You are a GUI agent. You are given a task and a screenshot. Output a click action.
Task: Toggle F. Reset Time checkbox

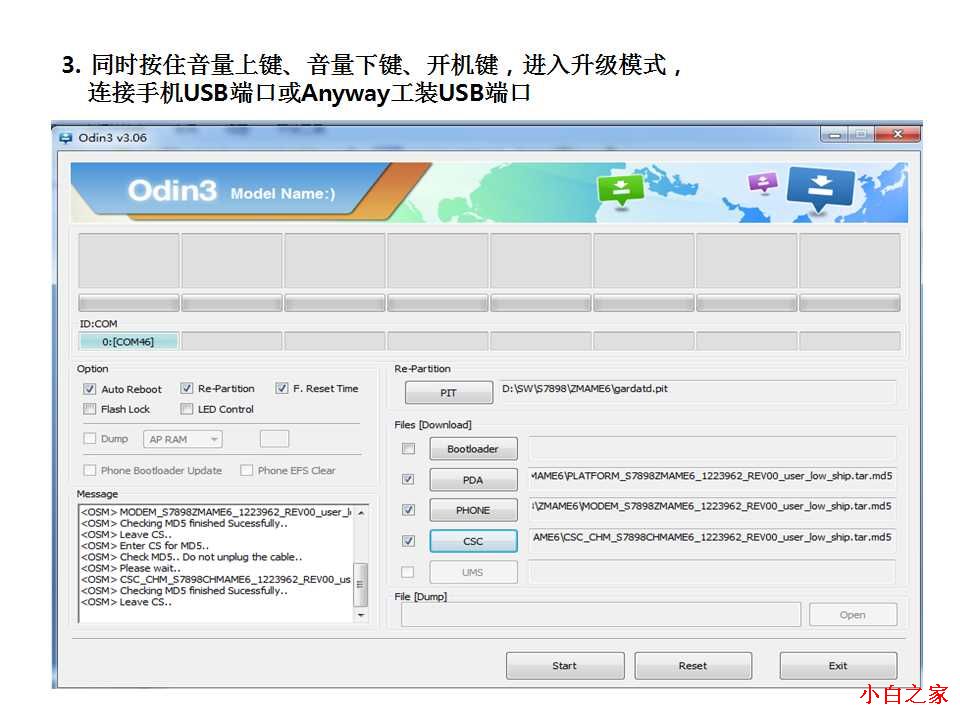pyautogui.click(x=282, y=388)
